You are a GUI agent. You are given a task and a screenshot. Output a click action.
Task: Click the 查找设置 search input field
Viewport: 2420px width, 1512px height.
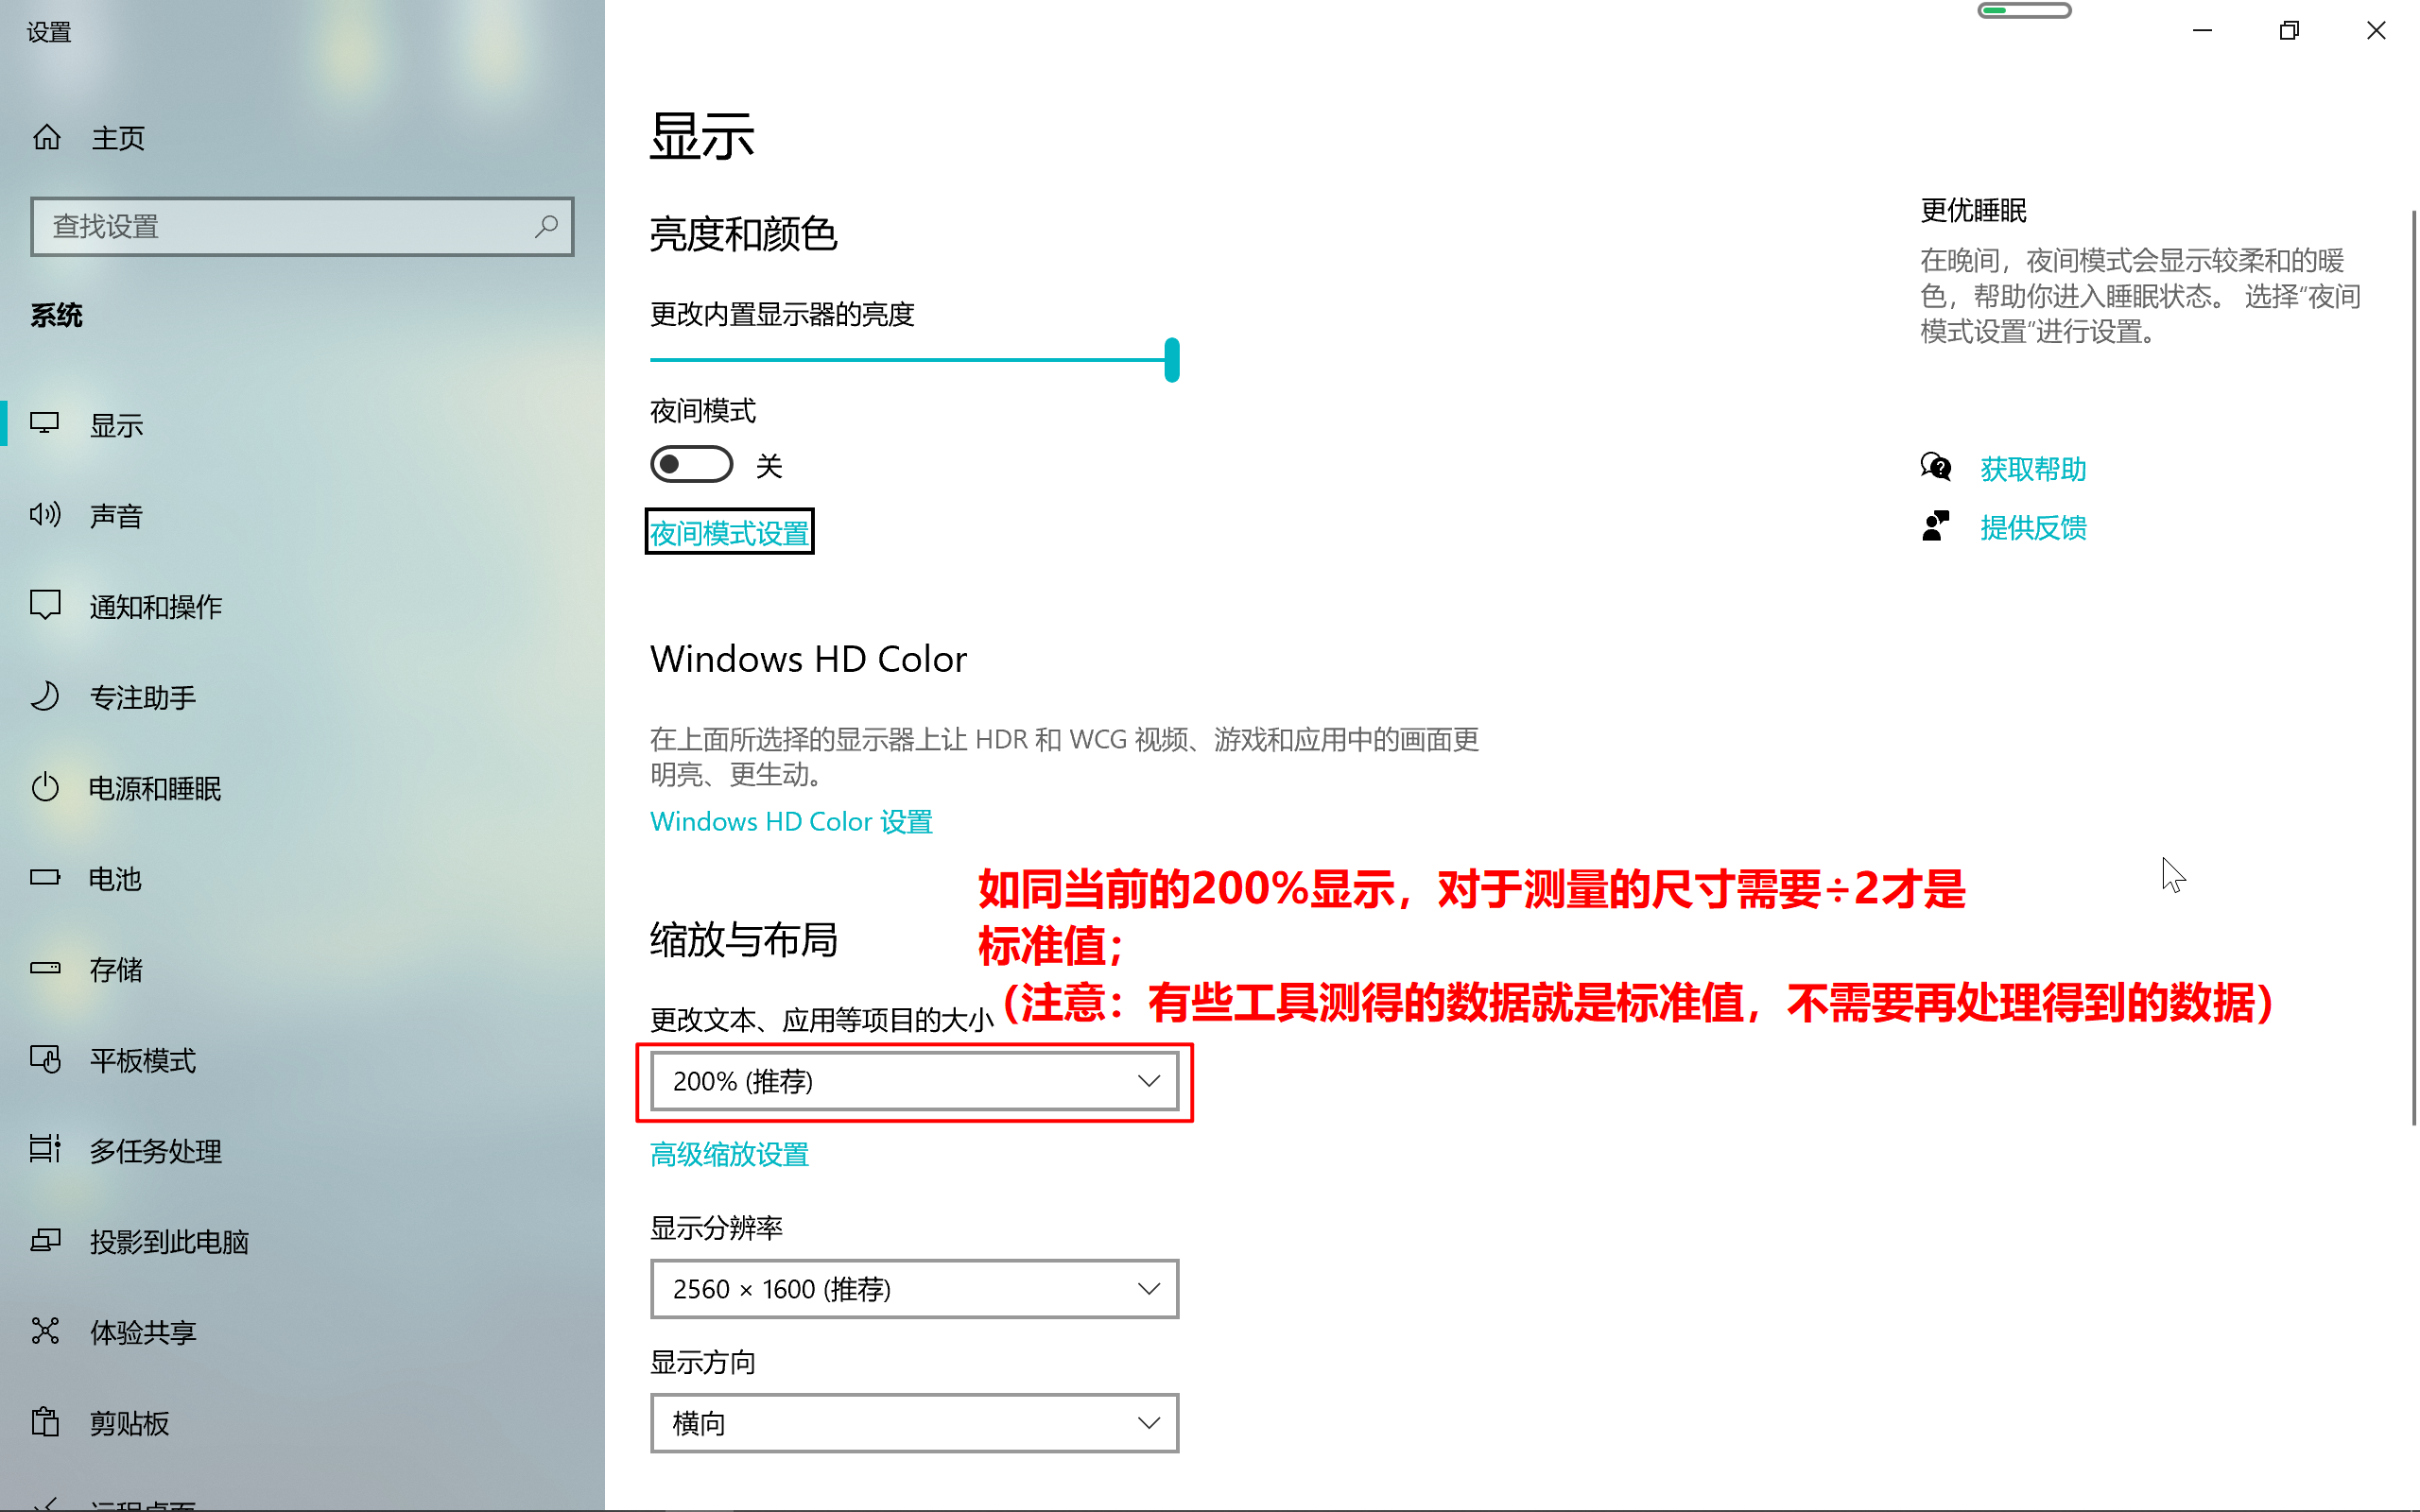coord(302,227)
